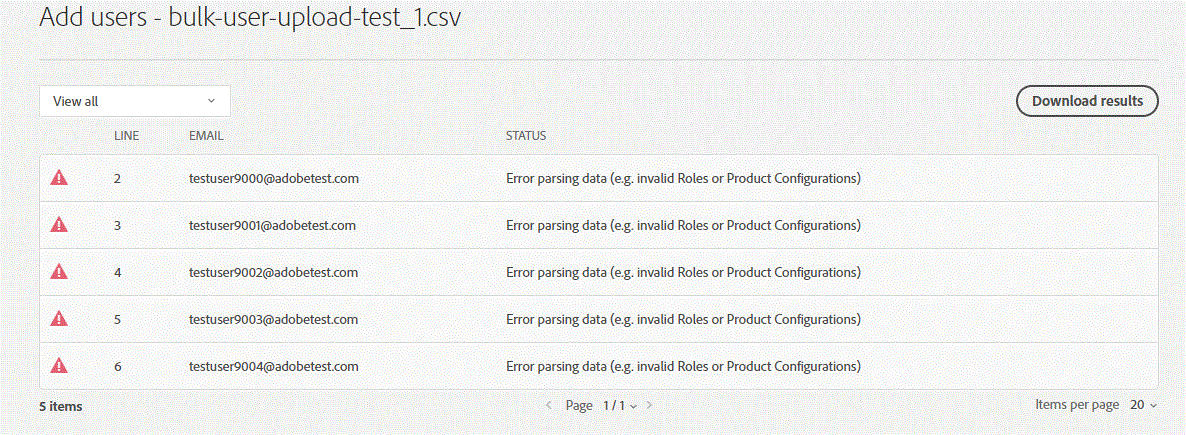Select the testuser9003@adobetest.com row
1186x435 pixels.
tap(598, 319)
